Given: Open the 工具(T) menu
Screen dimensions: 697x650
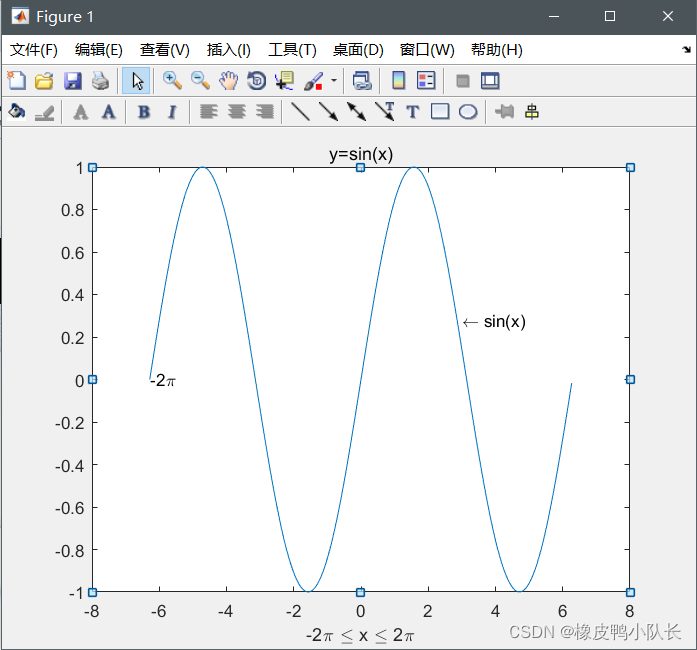Looking at the screenshot, I should point(292,50).
